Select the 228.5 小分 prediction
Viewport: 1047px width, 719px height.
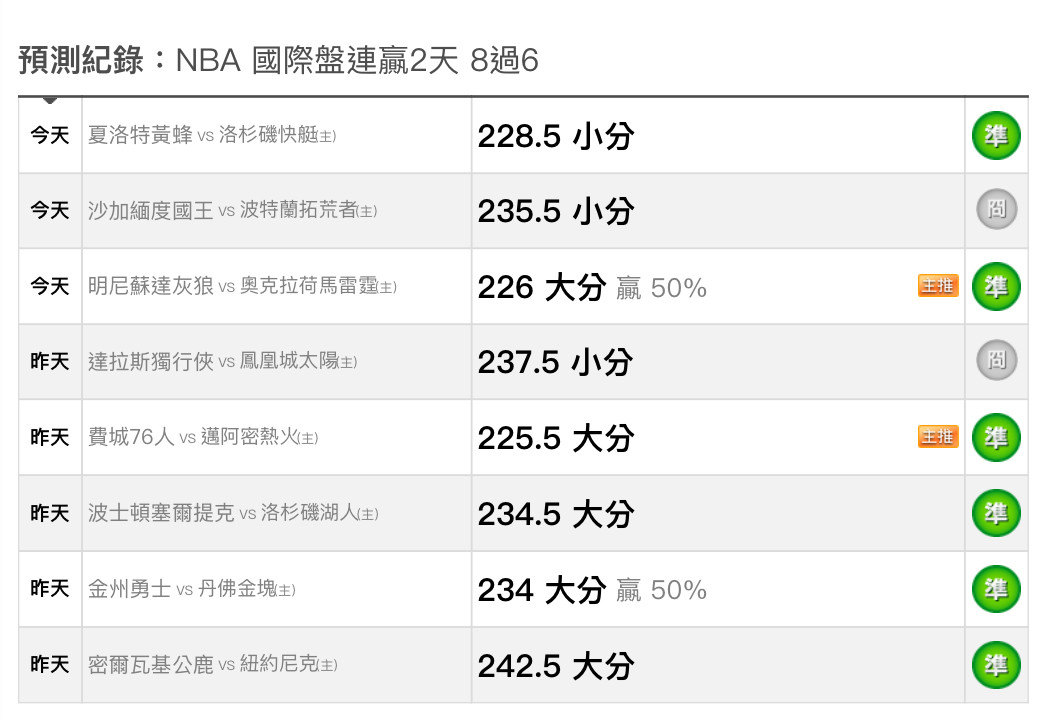click(x=556, y=136)
